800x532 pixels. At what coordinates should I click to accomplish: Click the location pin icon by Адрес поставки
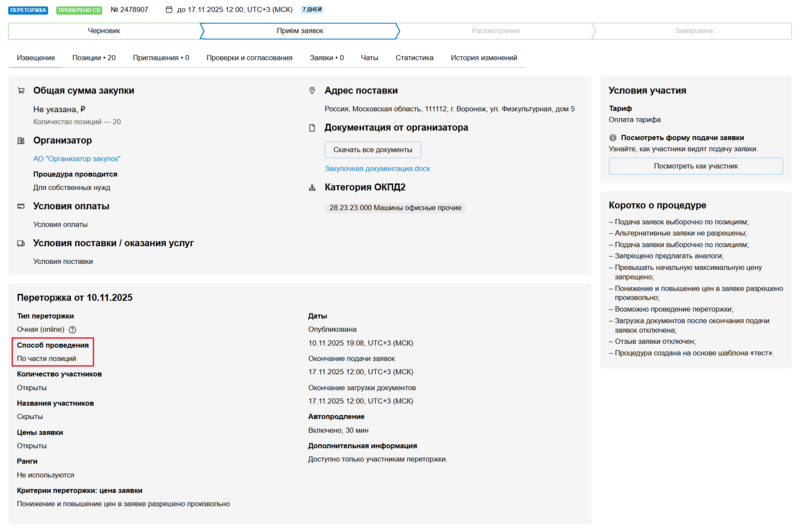313,91
